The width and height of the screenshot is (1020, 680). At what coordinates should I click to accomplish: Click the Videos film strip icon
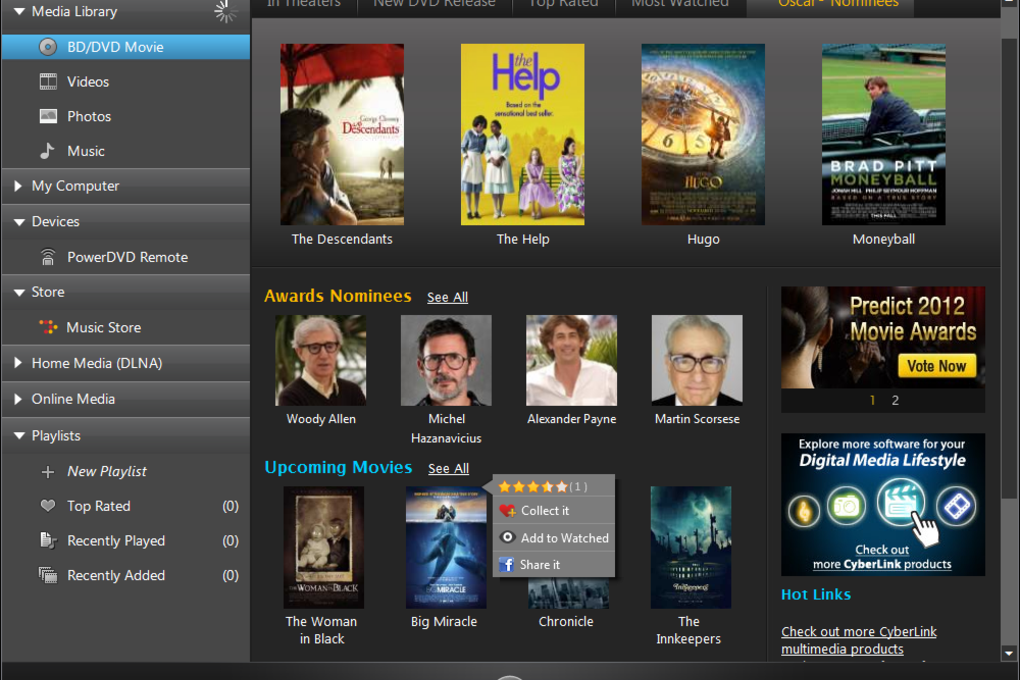click(x=48, y=81)
